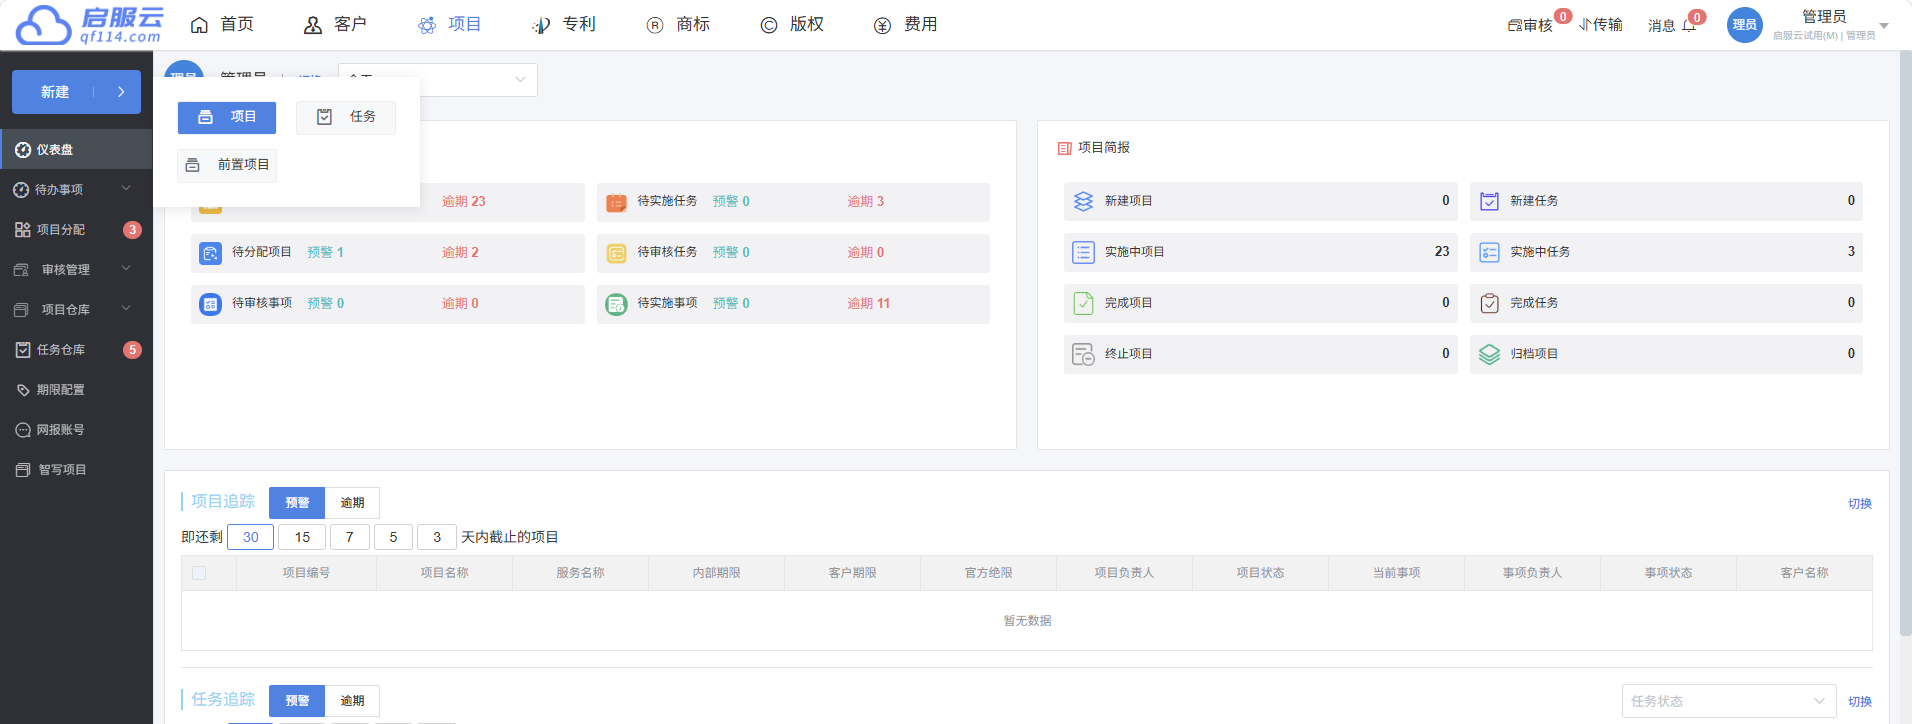Click the 完成项目 icon
The image size is (1912, 724).
[1083, 303]
